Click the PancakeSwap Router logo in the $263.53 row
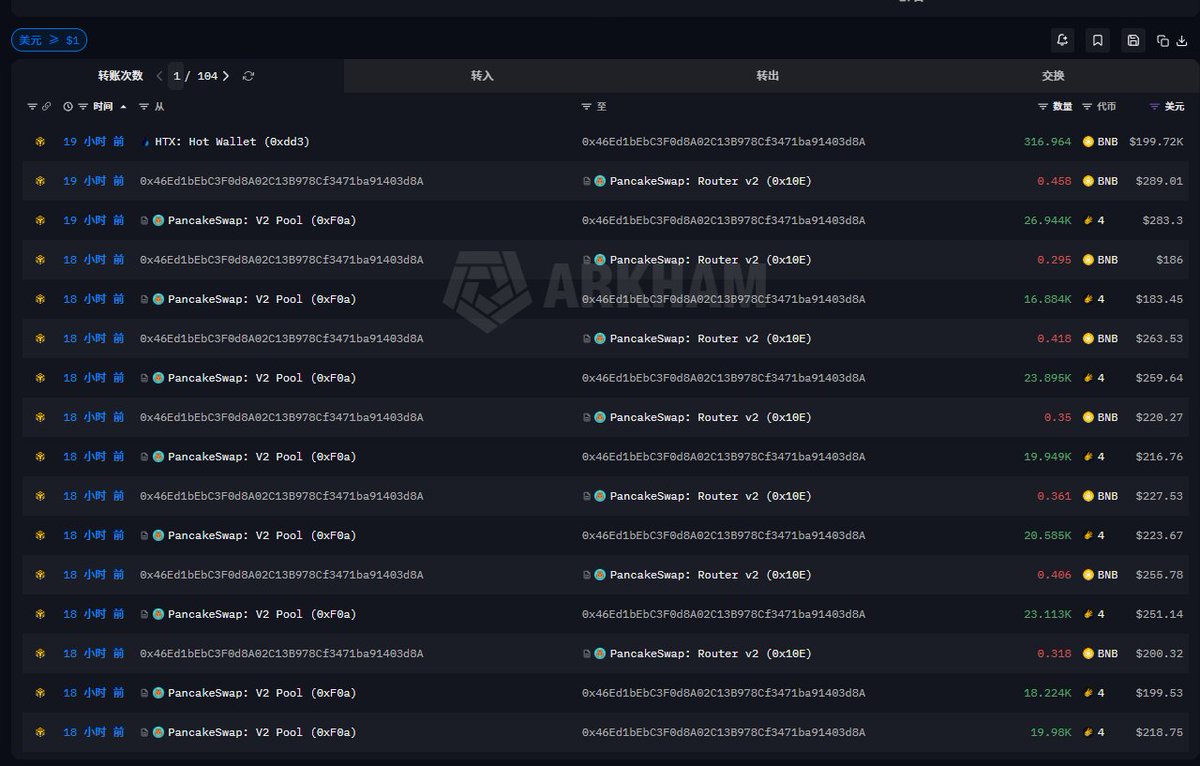The width and height of the screenshot is (1200, 766). [600, 339]
